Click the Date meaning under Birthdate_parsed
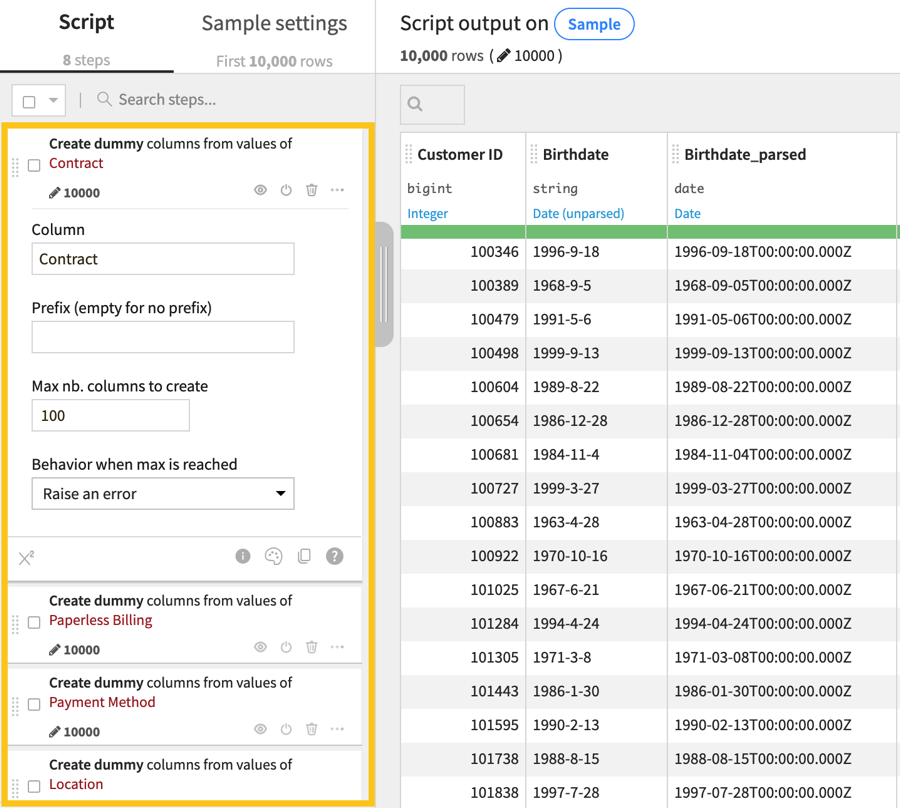Image resolution: width=900 pixels, height=808 pixels. pos(688,213)
